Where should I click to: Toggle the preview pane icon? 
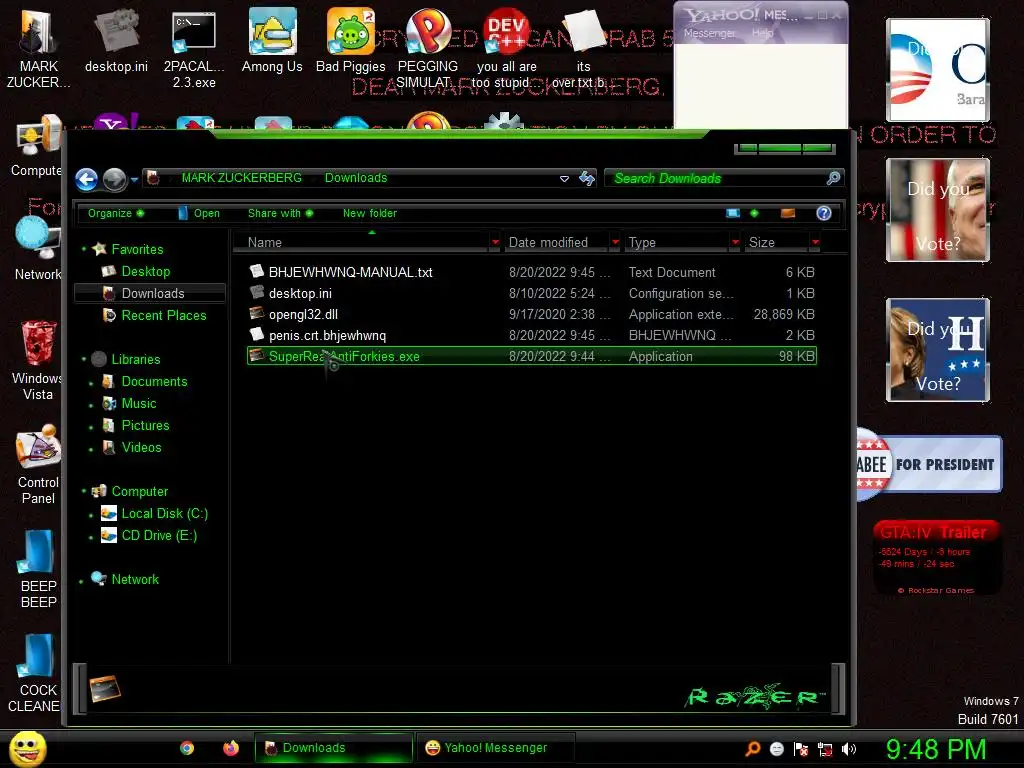tap(788, 214)
